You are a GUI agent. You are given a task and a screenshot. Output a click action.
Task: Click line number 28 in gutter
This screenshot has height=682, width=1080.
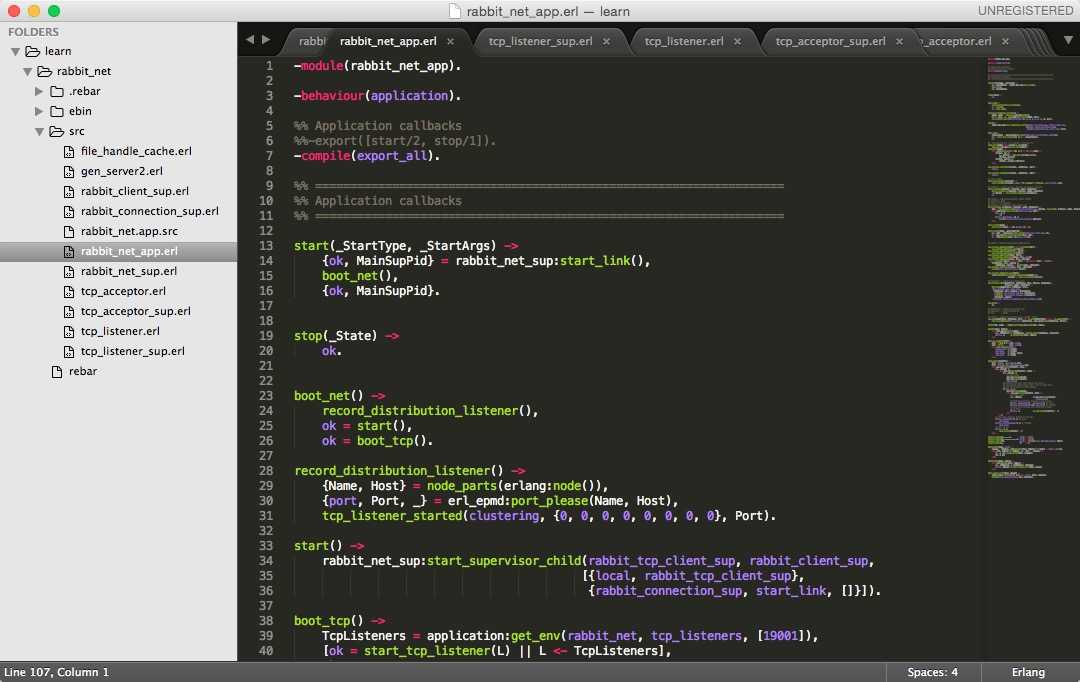(x=266, y=471)
